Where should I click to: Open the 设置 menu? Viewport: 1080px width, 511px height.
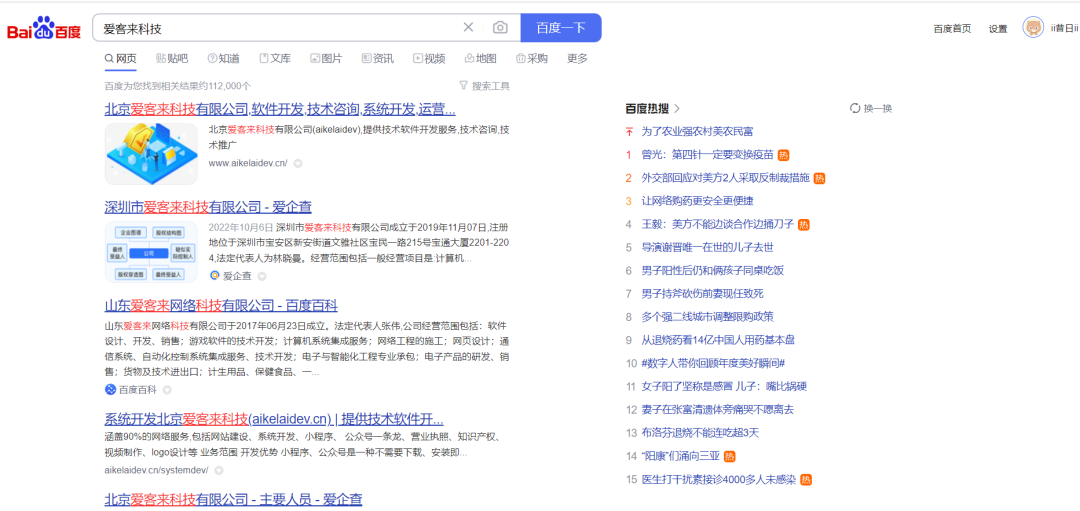click(x=998, y=28)
